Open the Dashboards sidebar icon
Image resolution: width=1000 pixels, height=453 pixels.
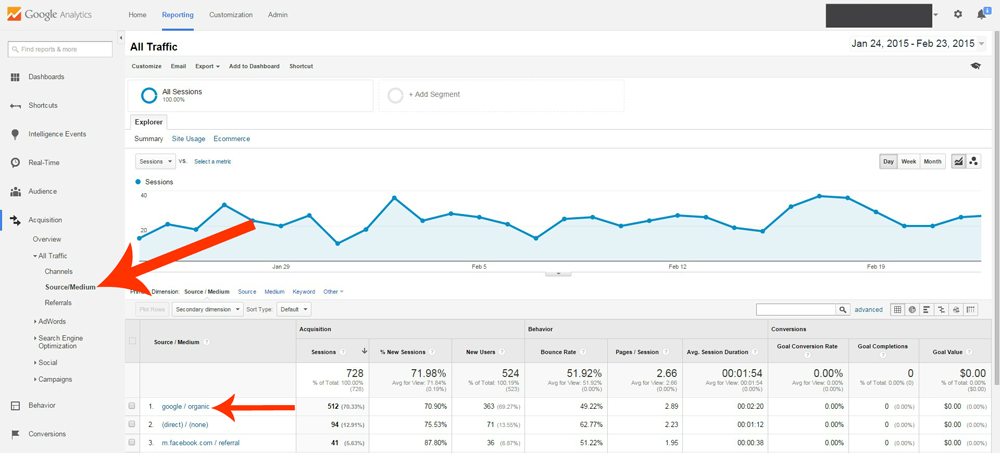tap(15, 77)
